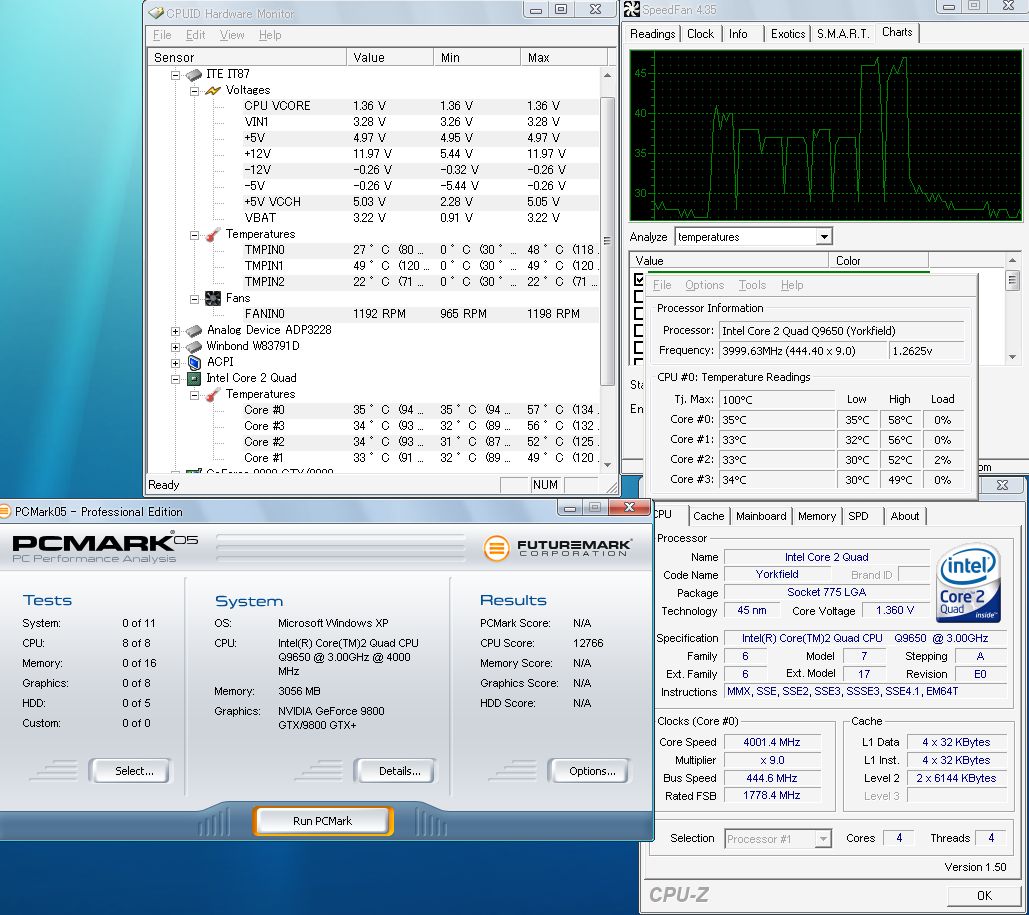Toggle the second chart value checkbox
1029x915 pixels.
pos(640,297)
